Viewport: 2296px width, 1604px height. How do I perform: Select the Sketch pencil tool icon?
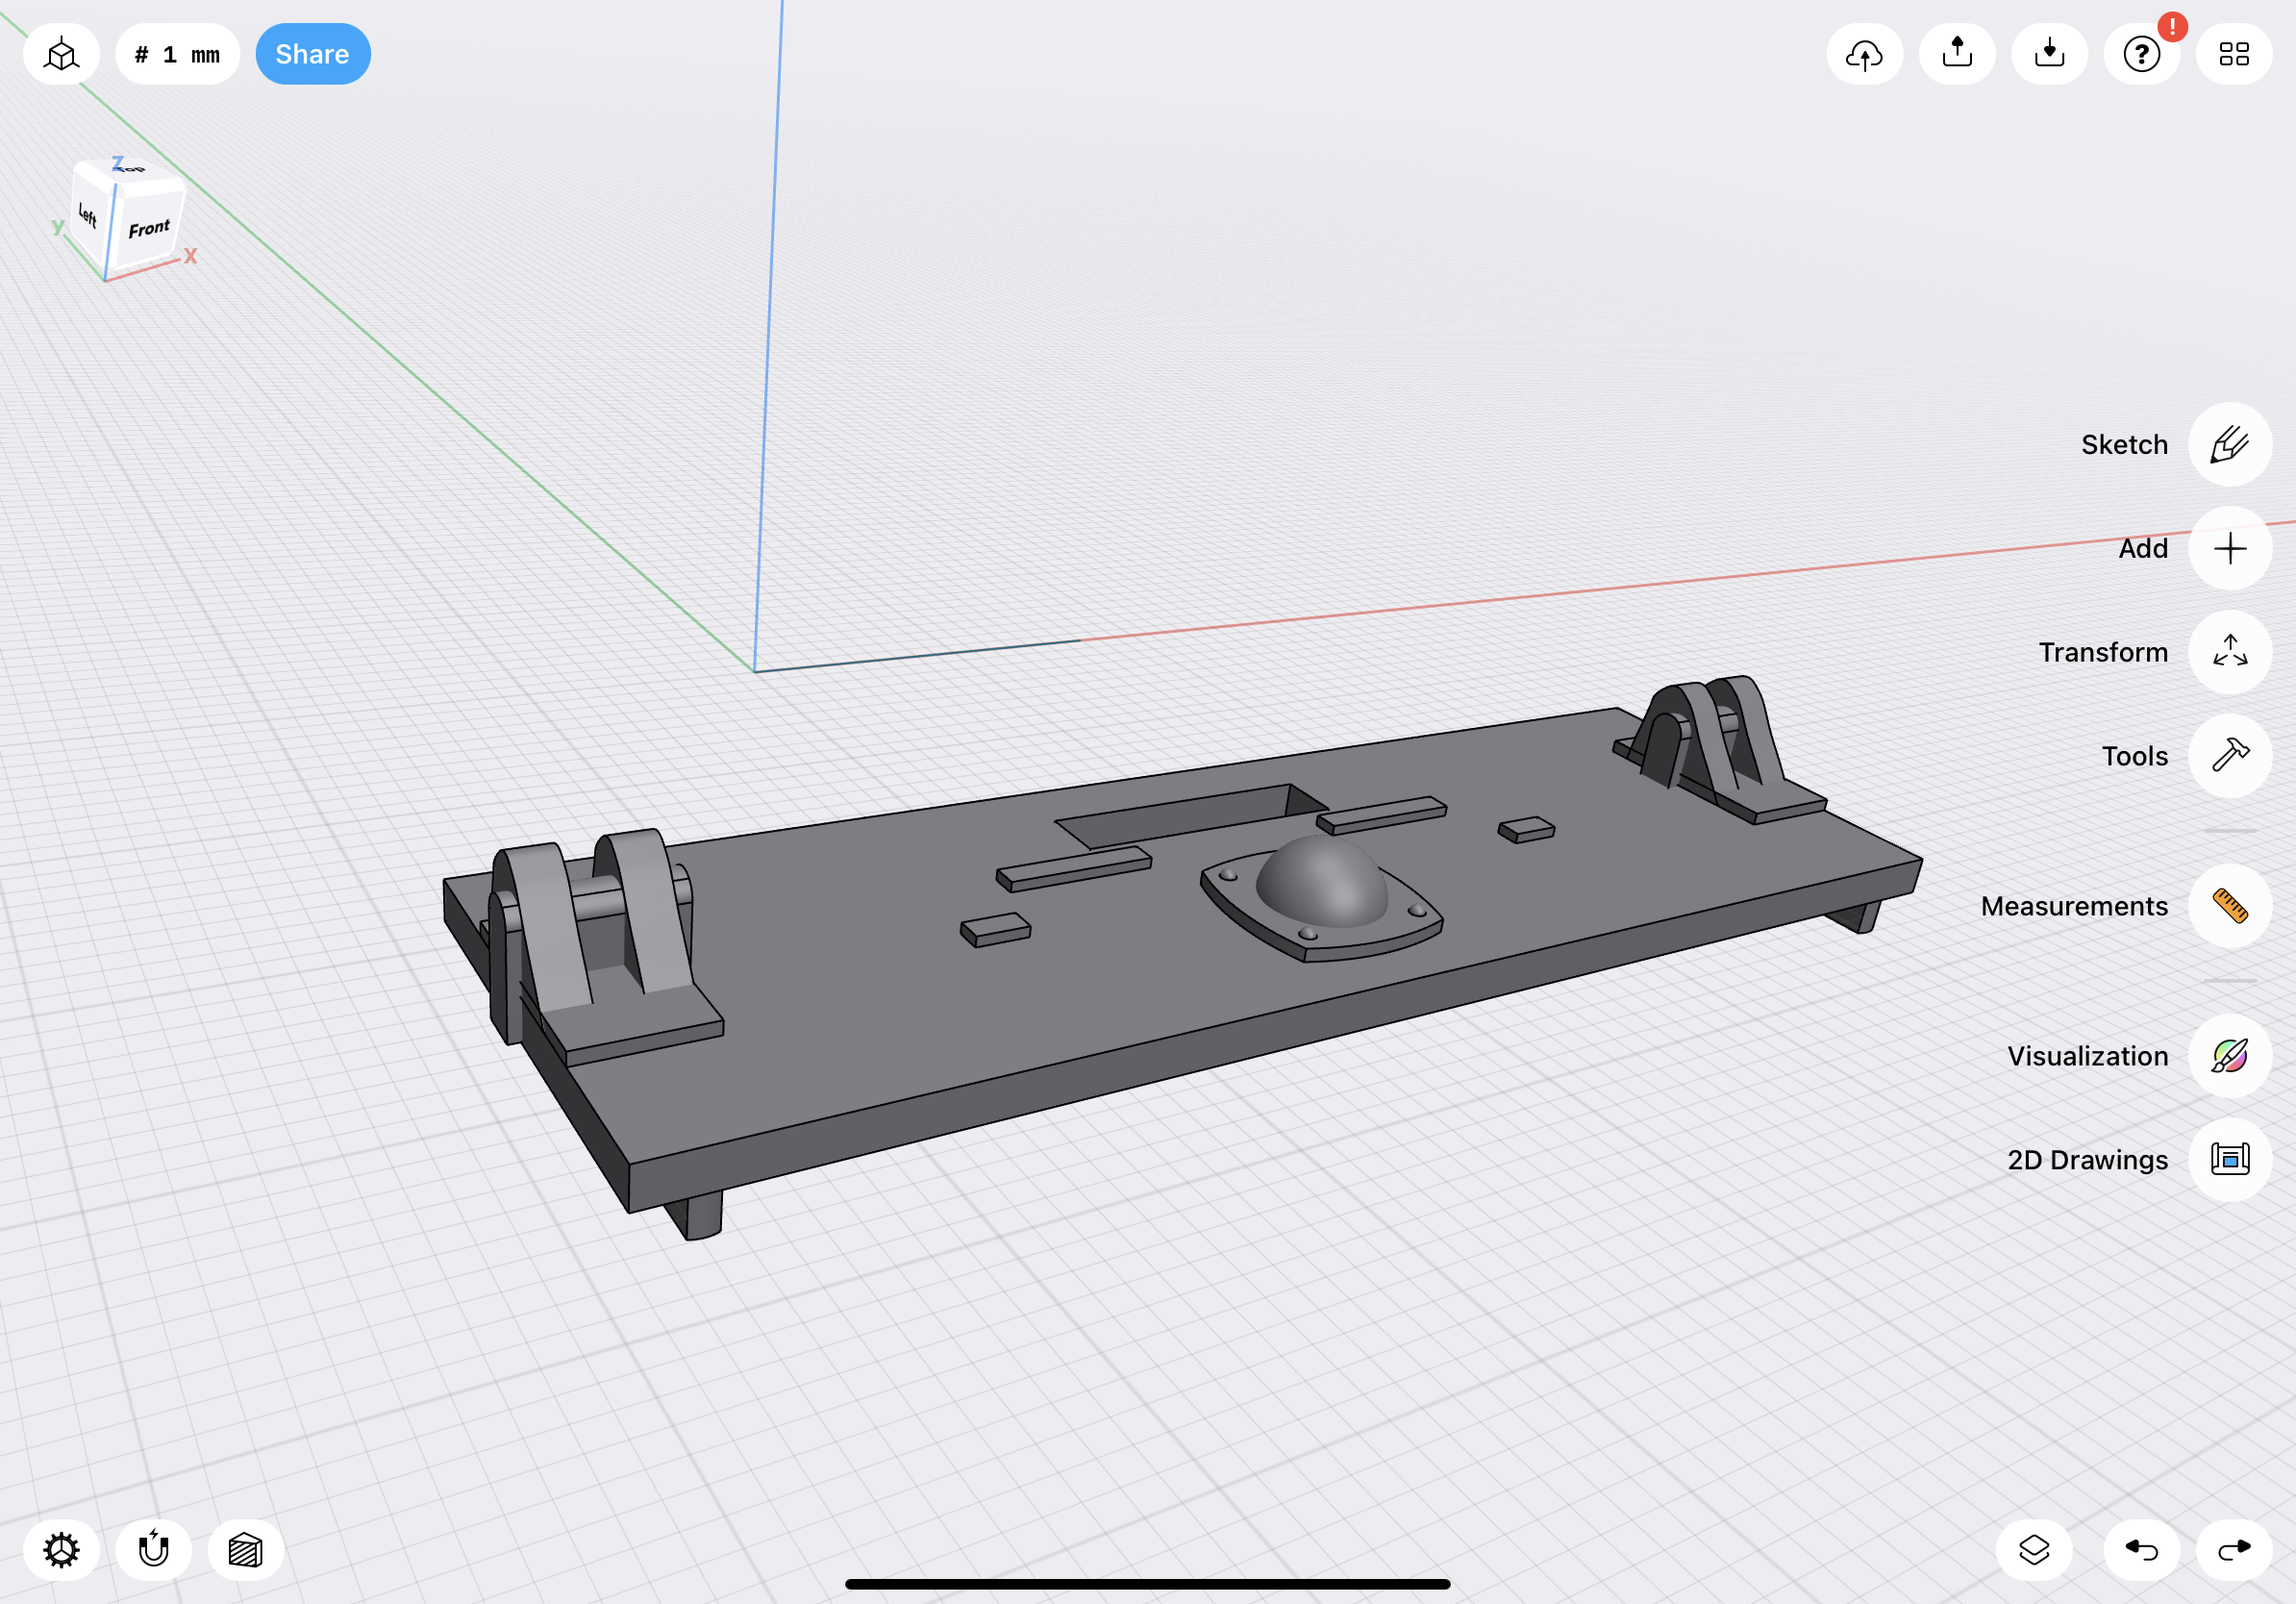point(2230,444)
